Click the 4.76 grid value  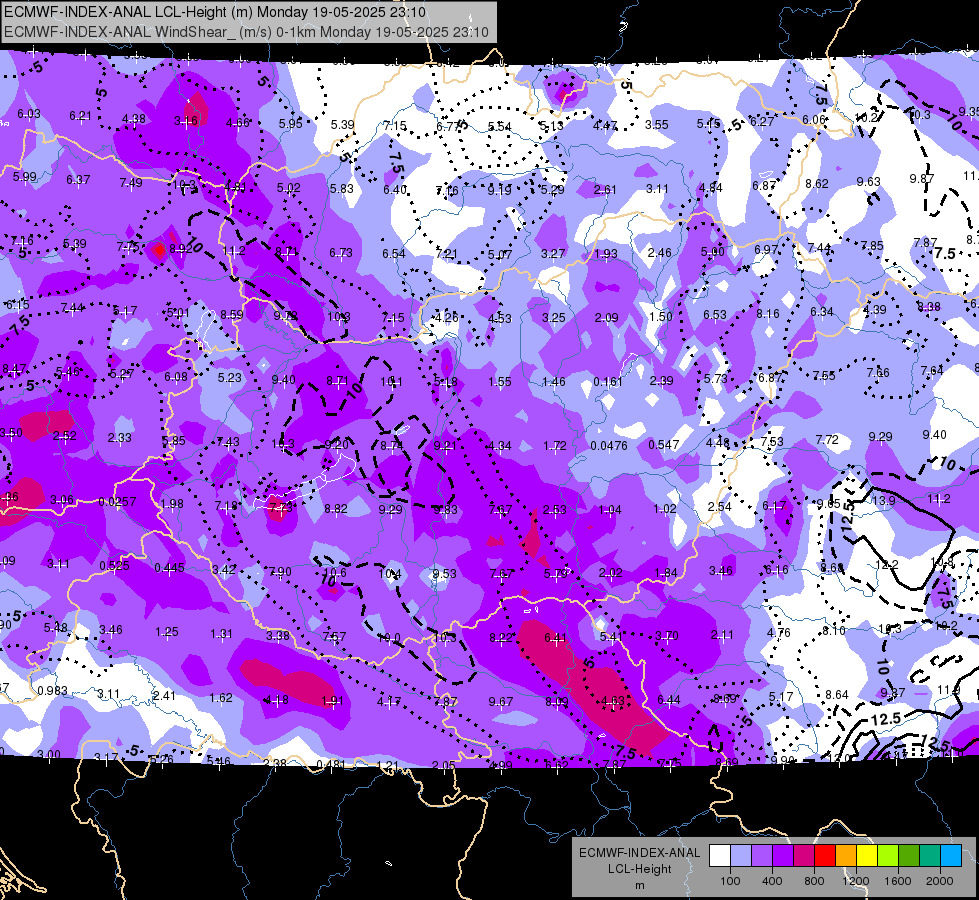(779, 632)
